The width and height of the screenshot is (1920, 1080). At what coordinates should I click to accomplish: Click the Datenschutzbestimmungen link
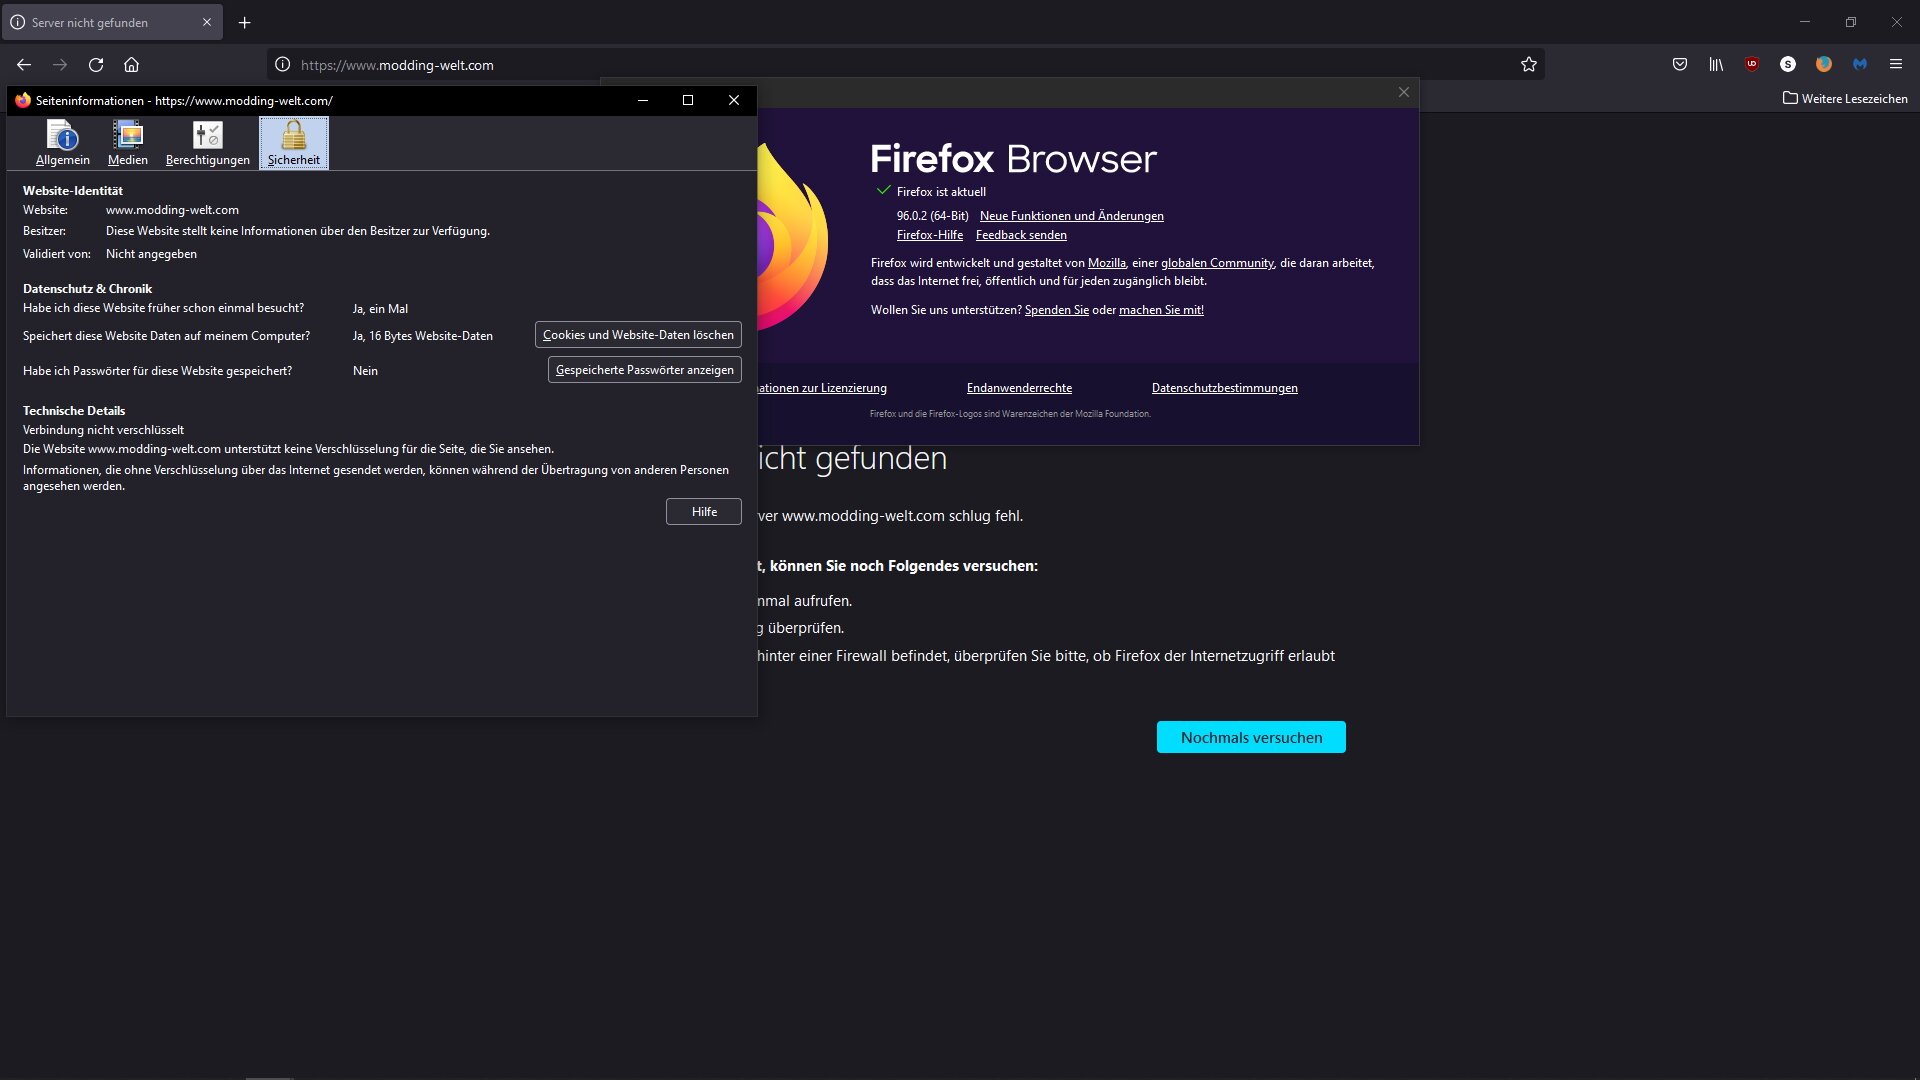pyautogui.click(x=1224, y=388)
